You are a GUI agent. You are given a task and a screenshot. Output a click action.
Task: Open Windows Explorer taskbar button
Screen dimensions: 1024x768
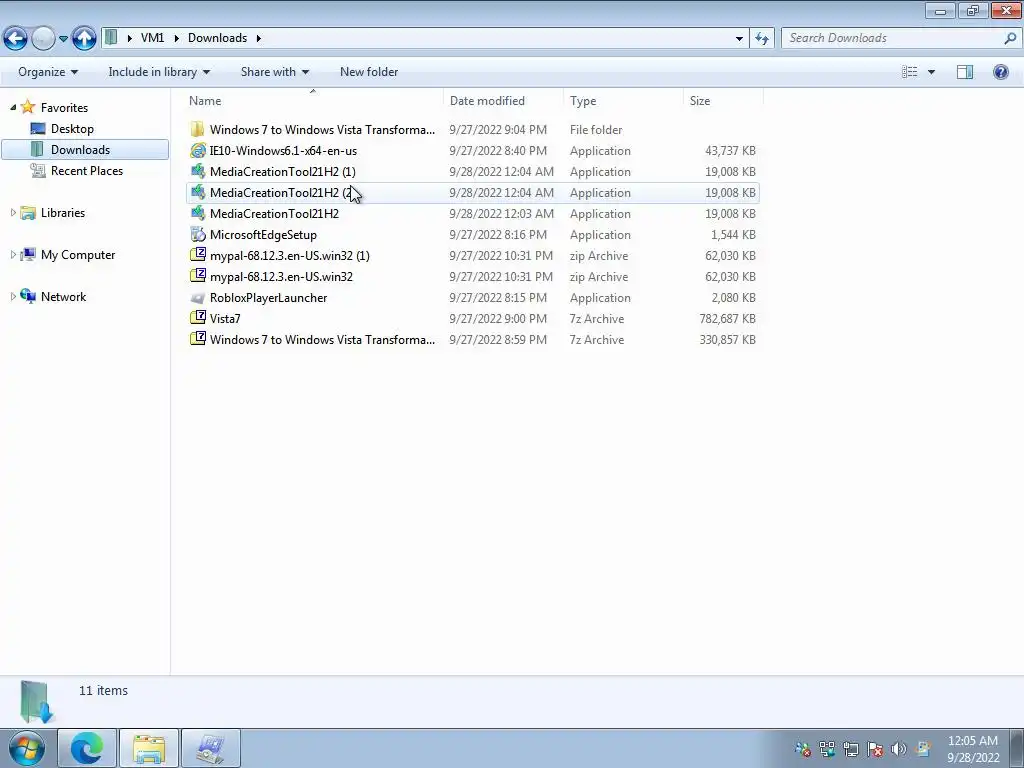coord(148,748)
